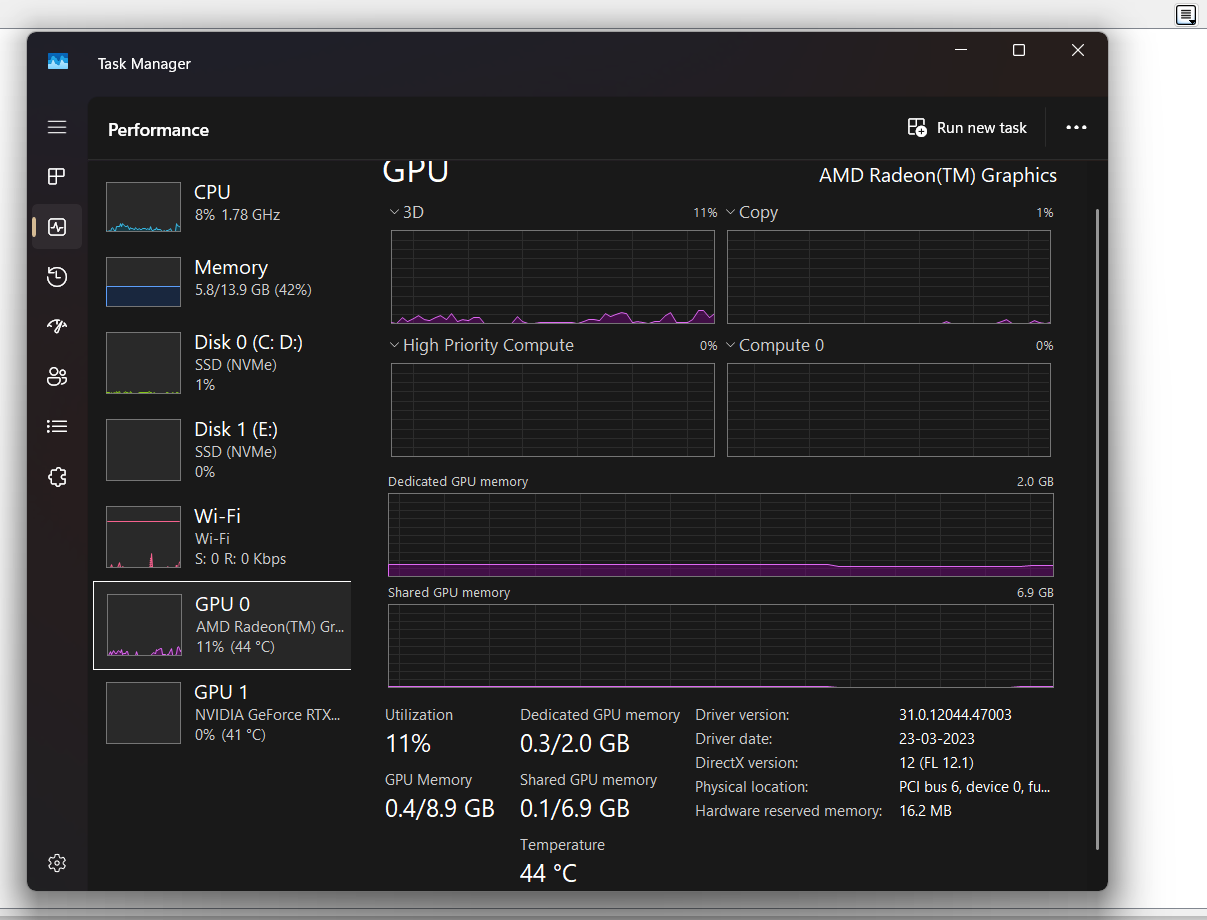
Task: Select the CPU performance entry
Action: click(x=222, y=208)
